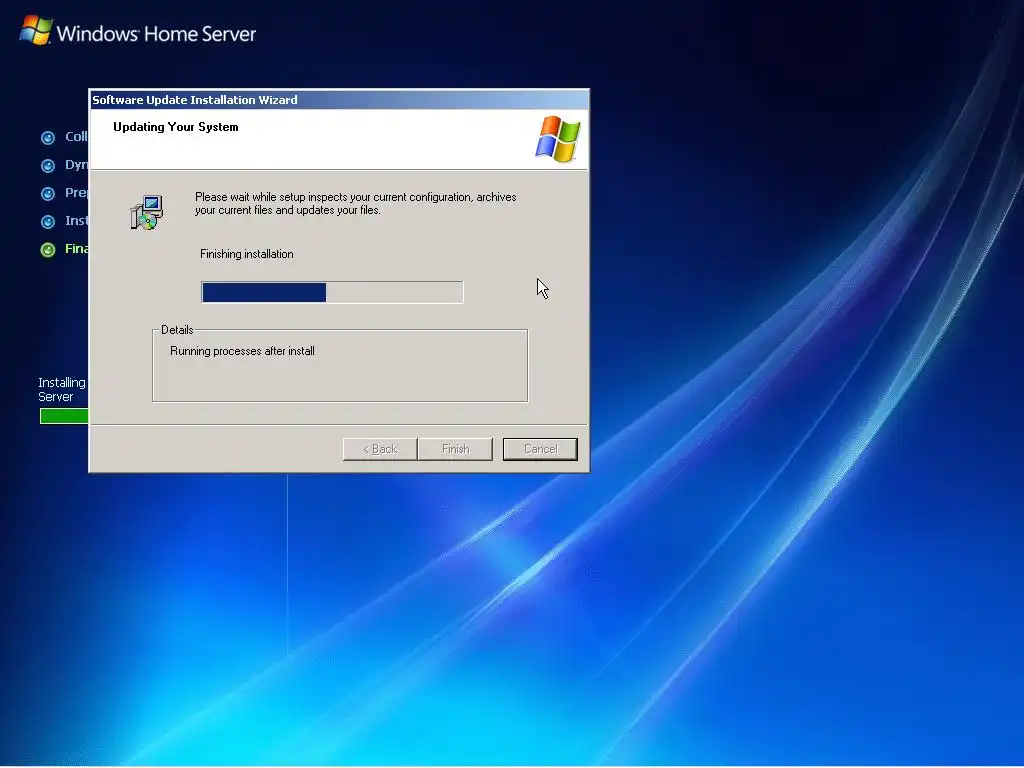Click the 'Installing Server' label text
The image size is (1024, 768).
[61, 389]
